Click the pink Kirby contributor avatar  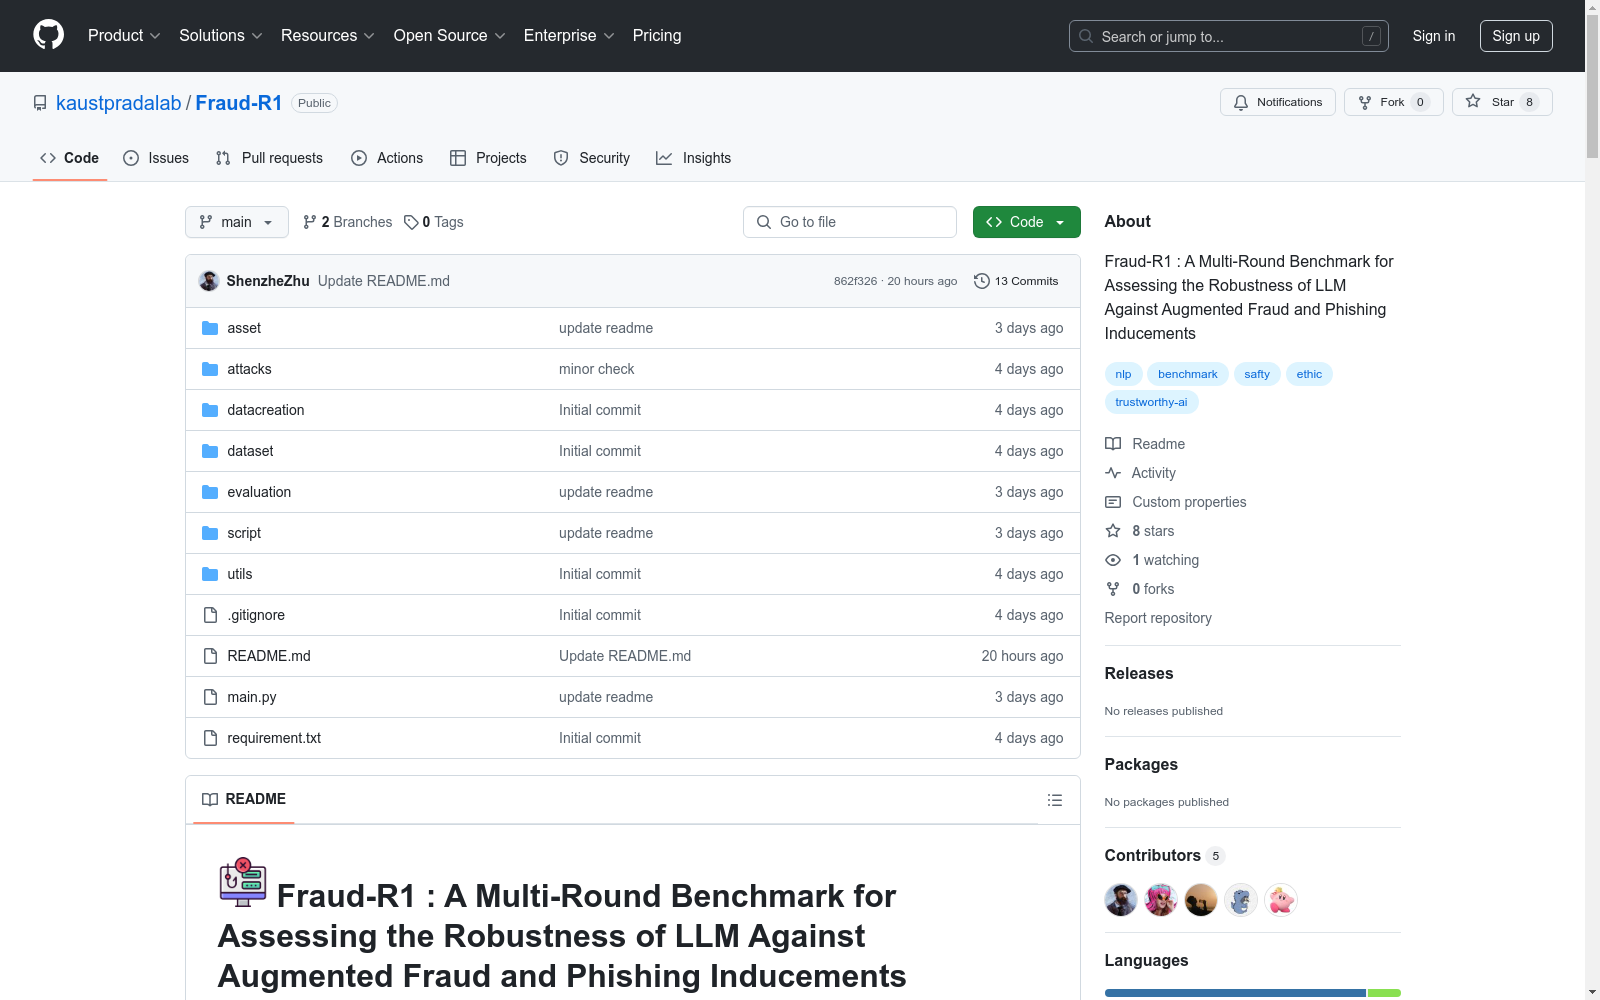1281,900
